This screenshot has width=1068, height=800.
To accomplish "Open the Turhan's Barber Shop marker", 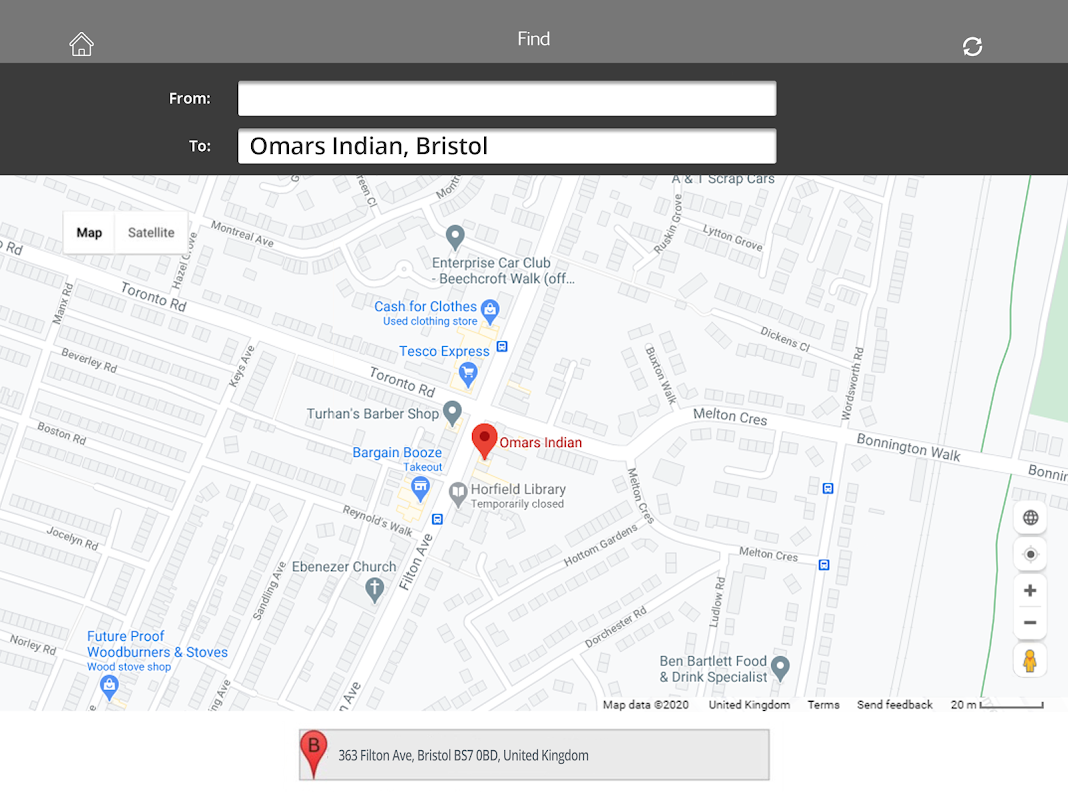I will coord(452,413).
